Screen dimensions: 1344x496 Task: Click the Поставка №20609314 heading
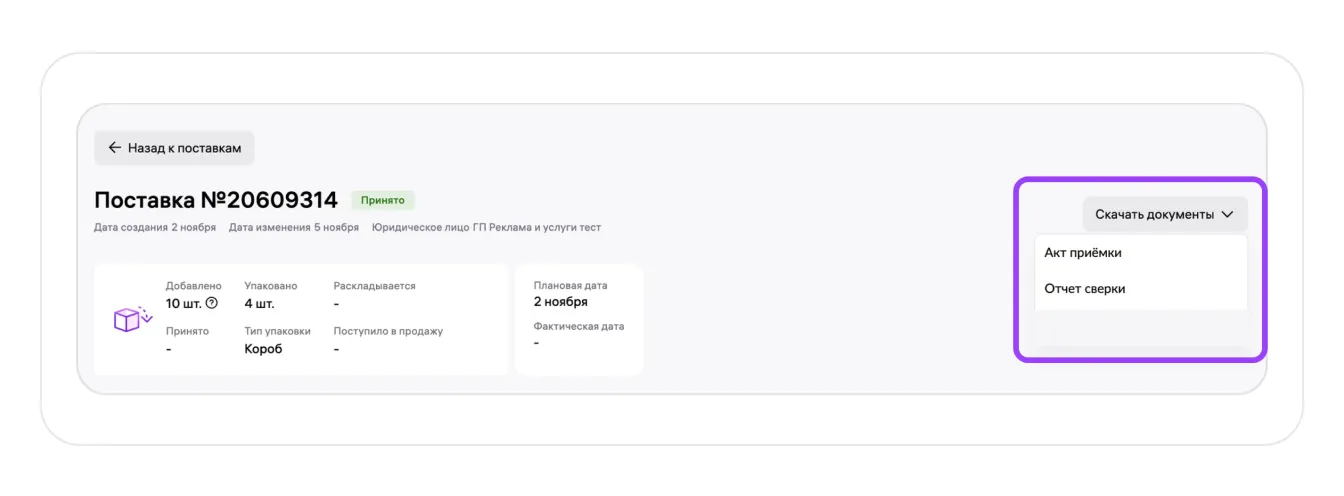215,200
